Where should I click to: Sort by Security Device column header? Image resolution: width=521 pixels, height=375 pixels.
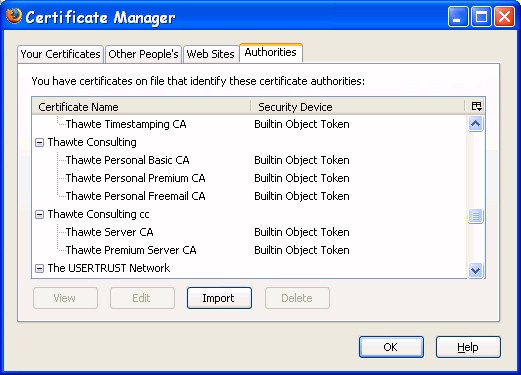[x=358, y=107]
